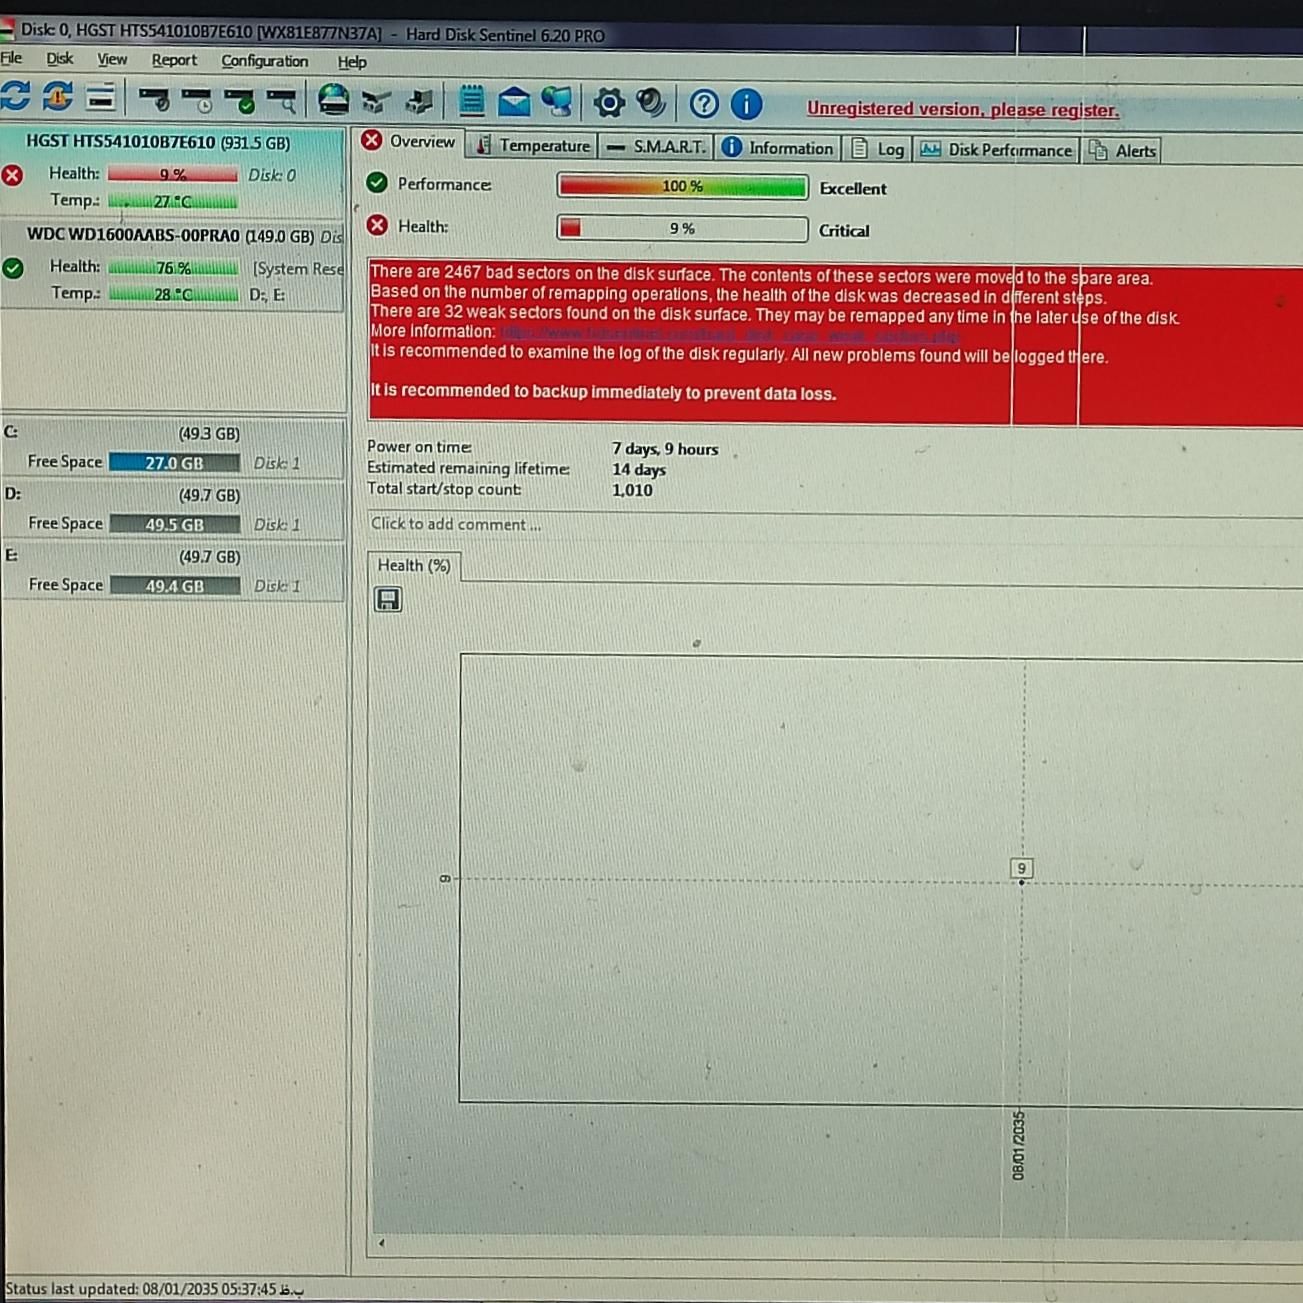1303x1303 pixels.
Task: Click the send email envelope icon
Action: 514,102
